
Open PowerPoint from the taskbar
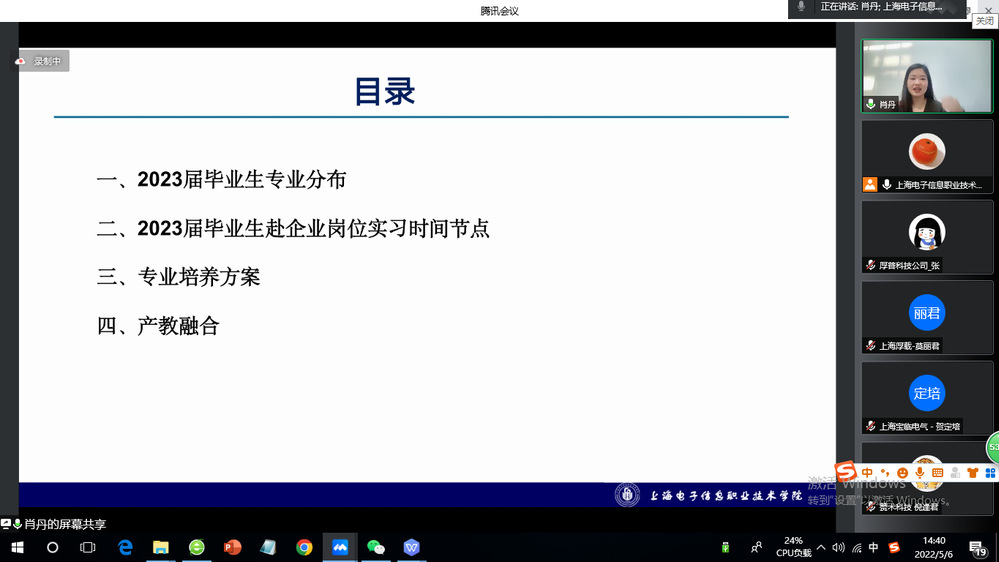tap(232, 547)
